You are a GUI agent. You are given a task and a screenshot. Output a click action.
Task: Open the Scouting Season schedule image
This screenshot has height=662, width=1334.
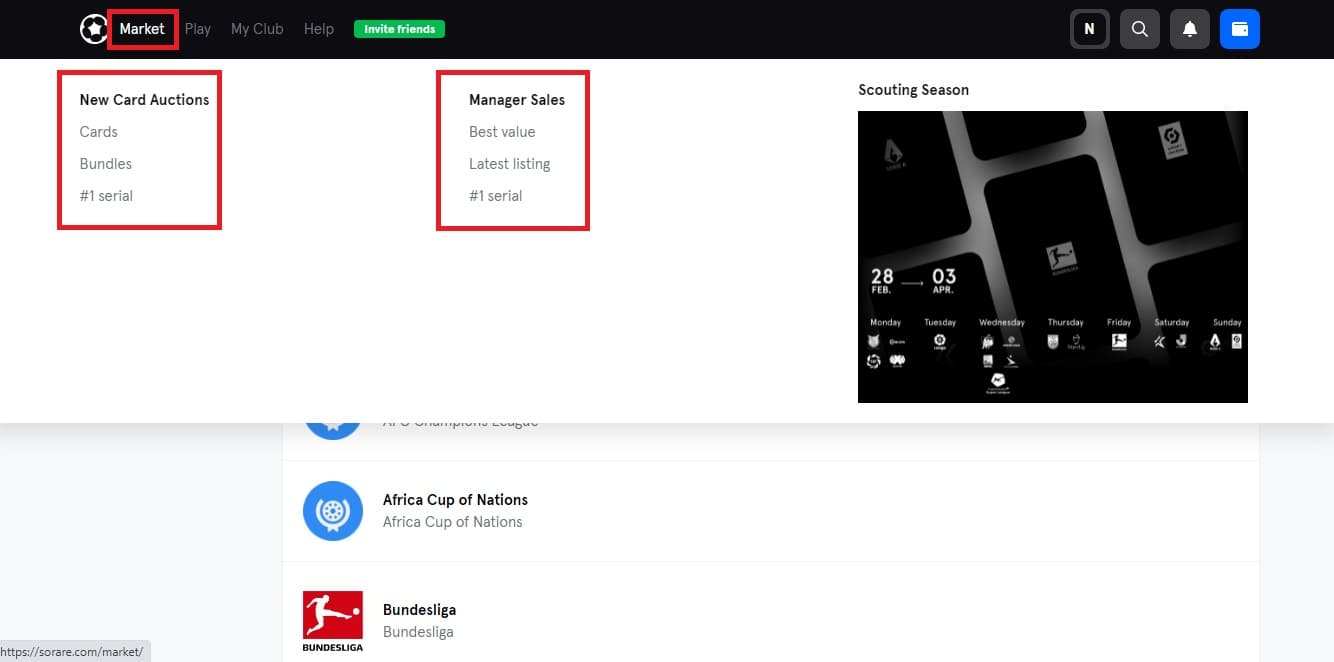tap(1053, 257)
